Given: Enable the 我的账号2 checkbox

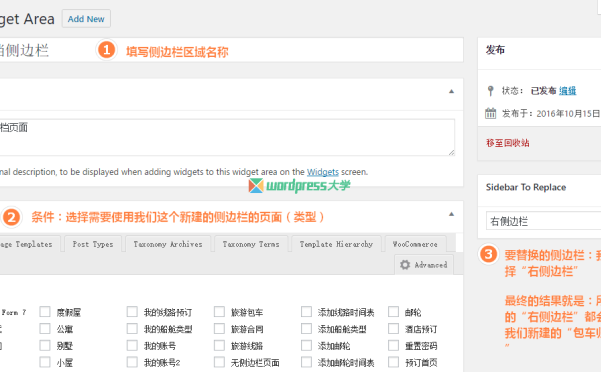Looking at the screenshot, I should pyautogui.click(x=132, y=362).
